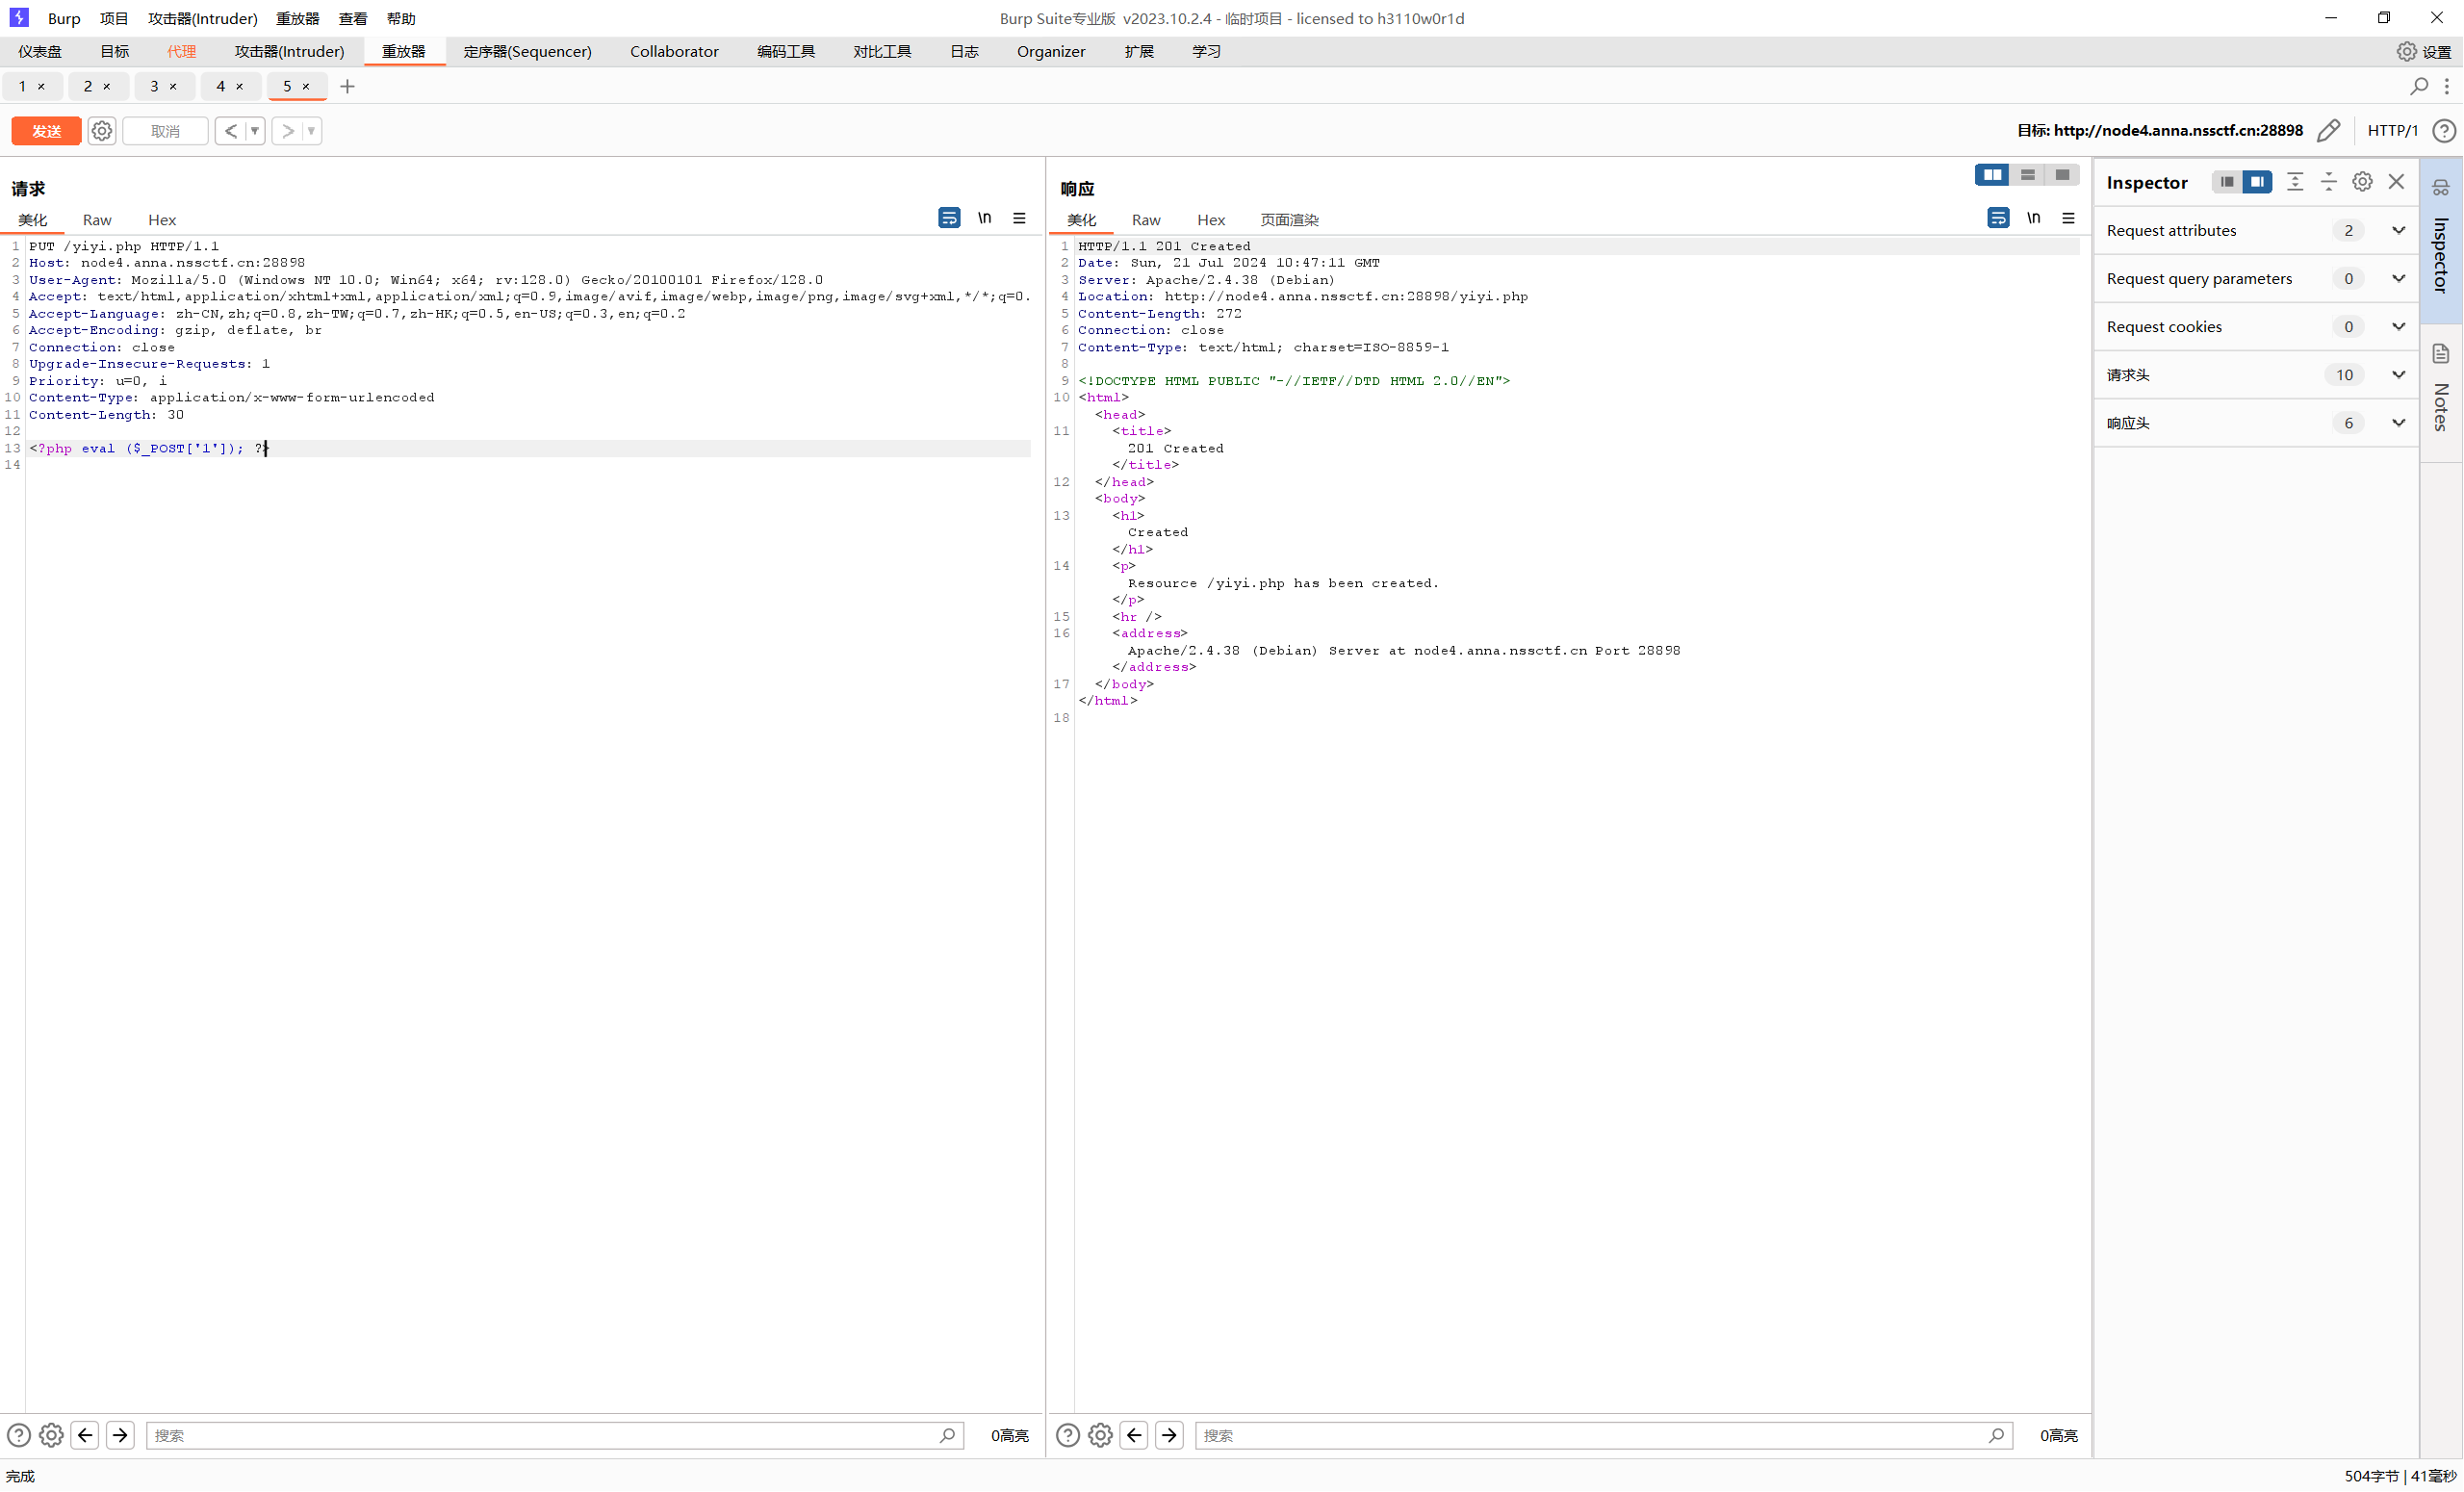Screen dimensions: 2464x1492
Task: Open the previous request history dropdown arrow
Action: [x=254, y=131]
